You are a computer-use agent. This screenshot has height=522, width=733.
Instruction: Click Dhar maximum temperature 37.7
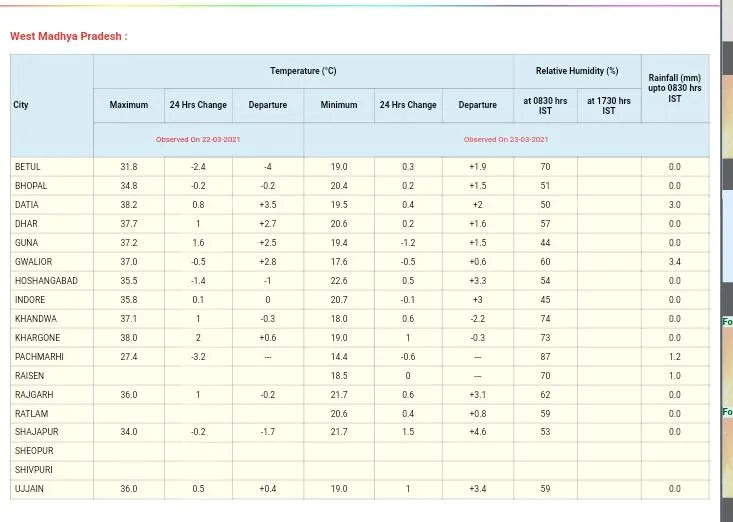tap(129, 224)
